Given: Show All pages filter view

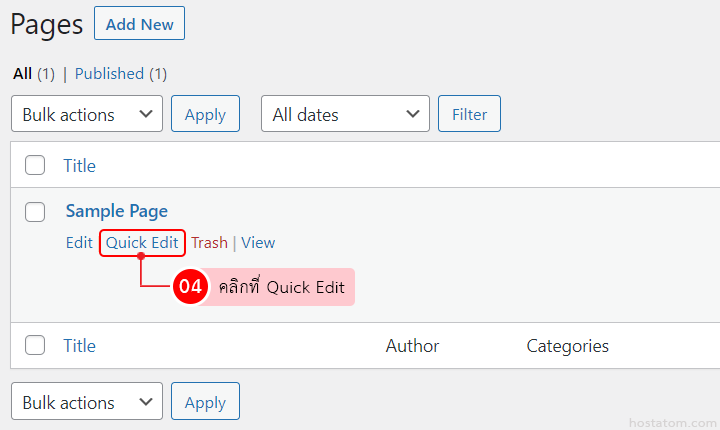Looking at the screenshot, I should (x=22, y=73).
